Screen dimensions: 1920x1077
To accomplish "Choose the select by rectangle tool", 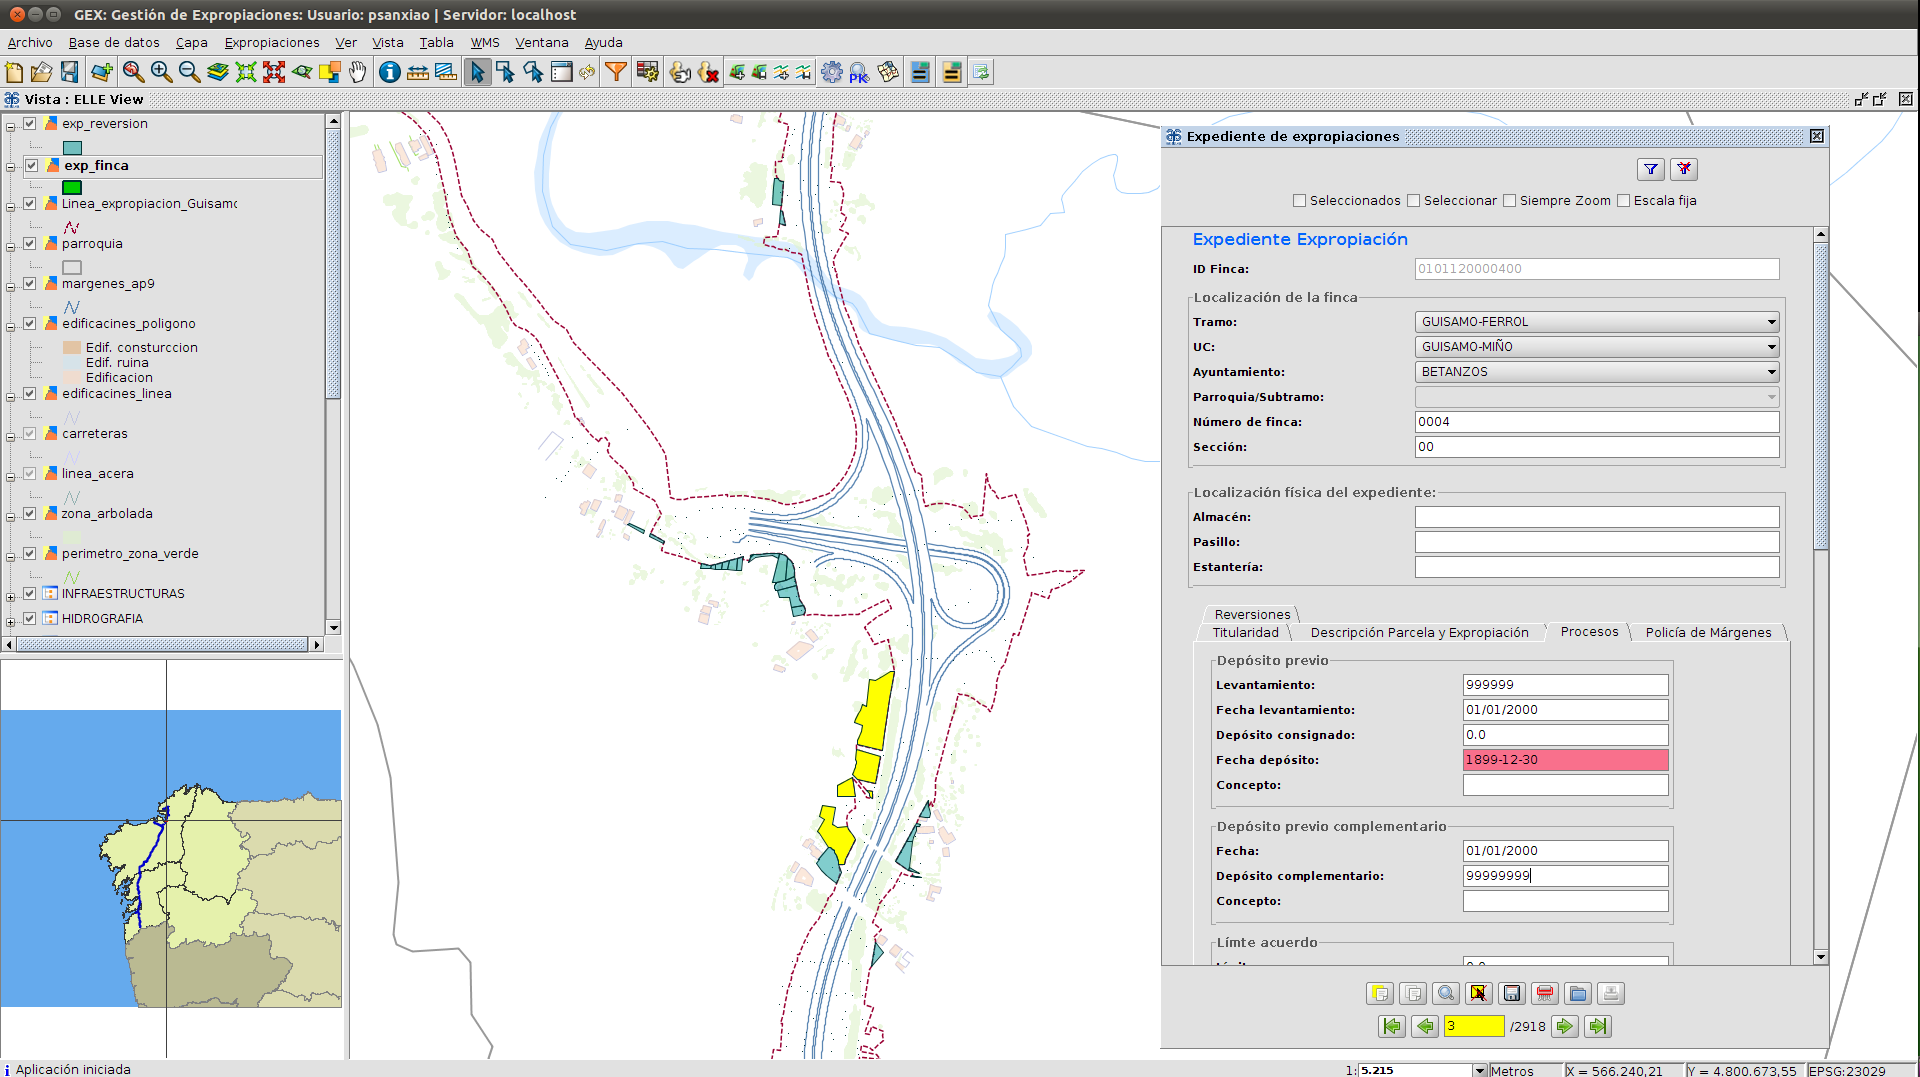I will click(x=506, y=72).
